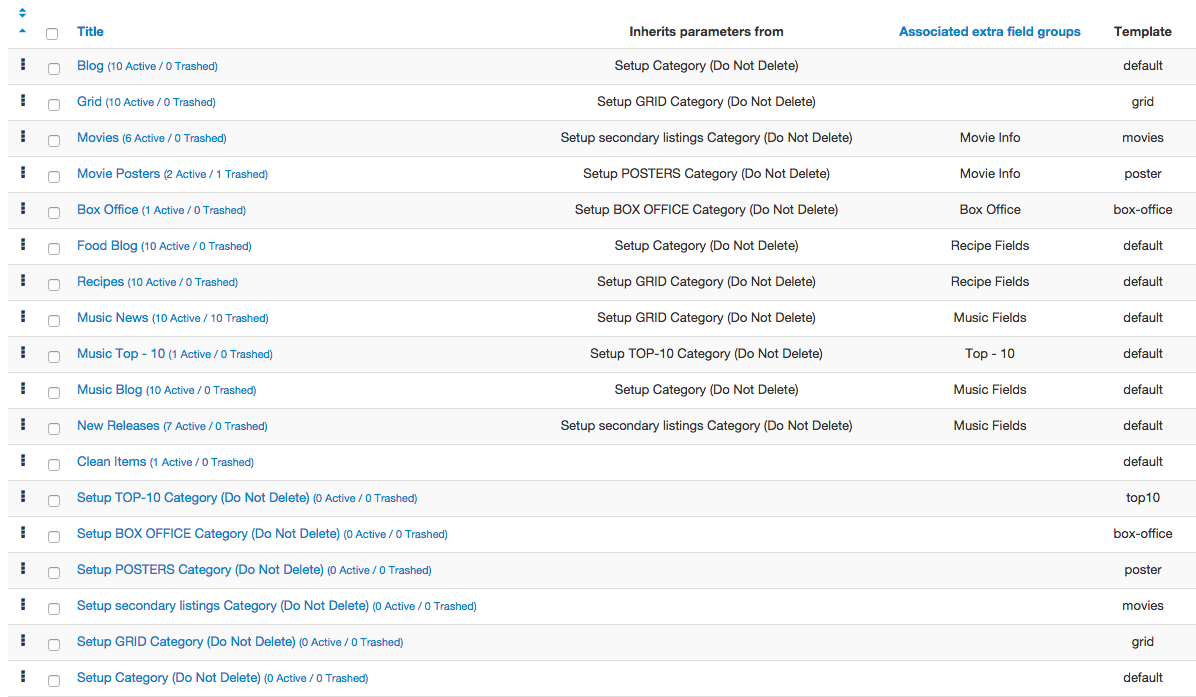
Task: Check the select-all checkbox in header
Action: tap(52, 34)
